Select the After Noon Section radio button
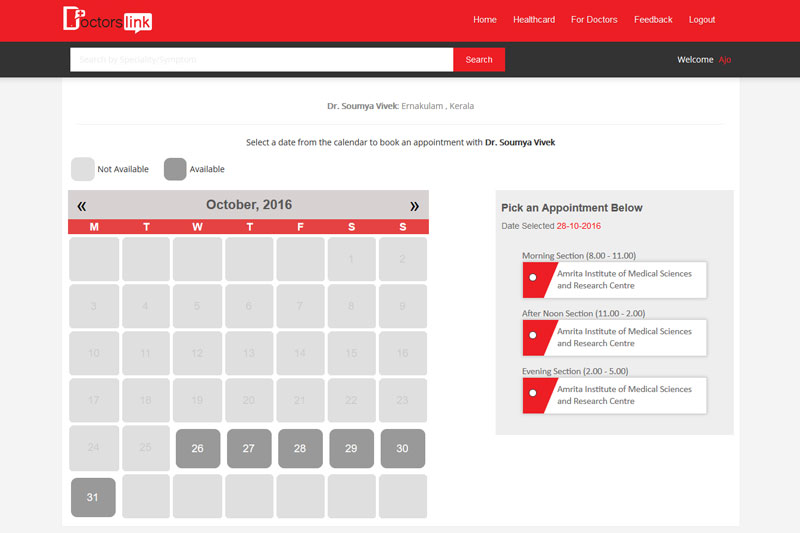 pyautogui.click(x=533, y=336)
